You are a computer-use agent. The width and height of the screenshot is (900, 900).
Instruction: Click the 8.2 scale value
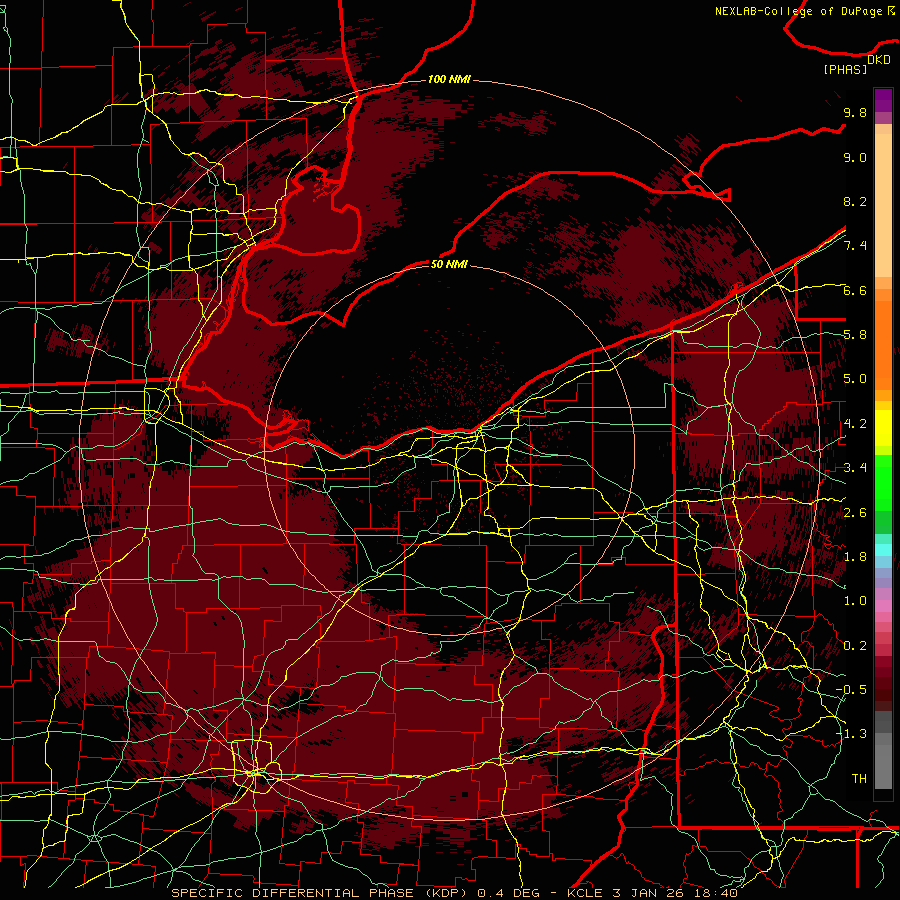[855, 201]
